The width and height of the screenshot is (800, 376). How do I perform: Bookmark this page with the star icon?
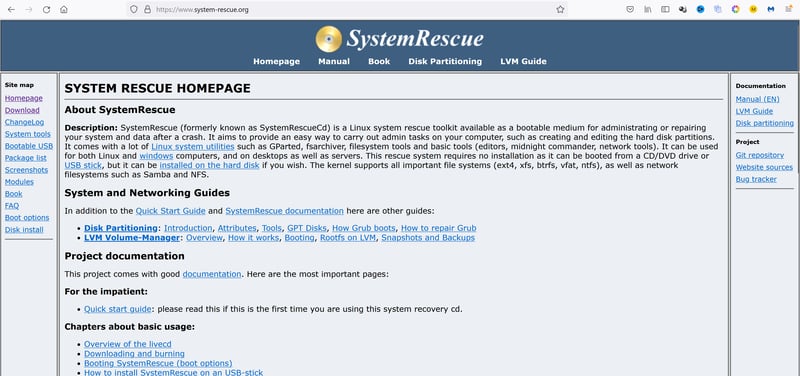[x=560, y=9]
